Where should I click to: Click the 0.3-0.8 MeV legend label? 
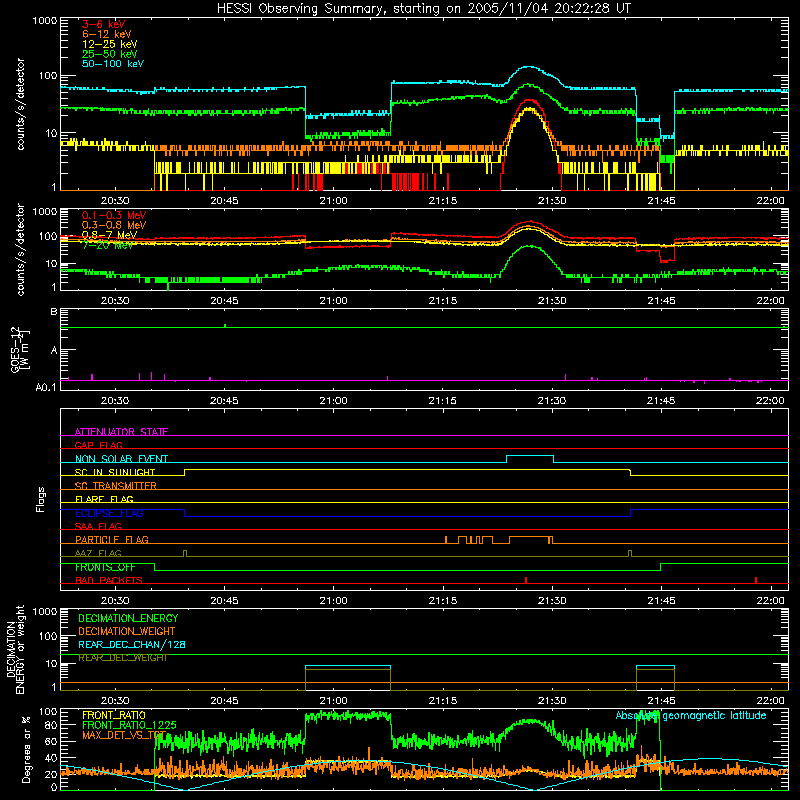[x=114, y=225]
